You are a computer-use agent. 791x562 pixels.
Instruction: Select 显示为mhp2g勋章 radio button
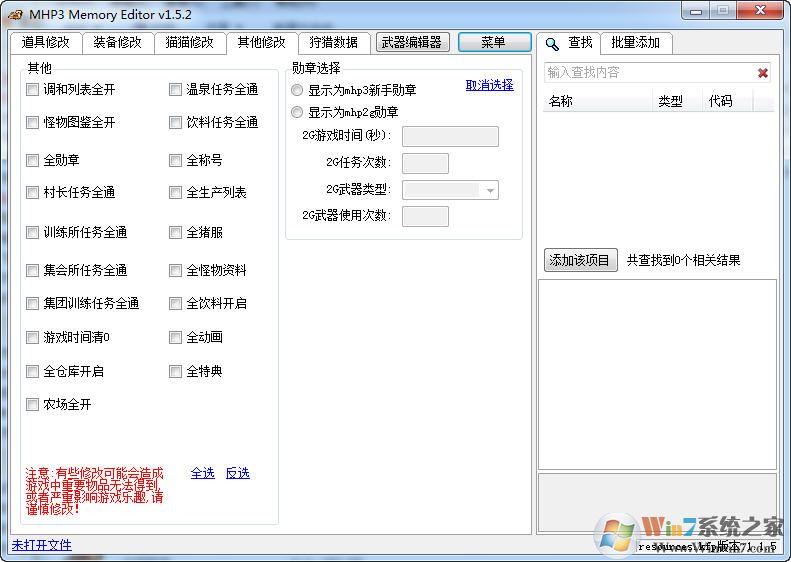point(297,112)
